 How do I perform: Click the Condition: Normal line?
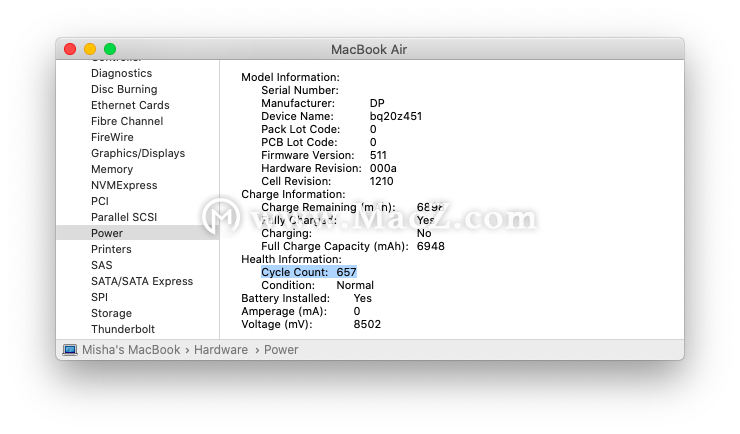pyautogui.click(x=317, y=285)
